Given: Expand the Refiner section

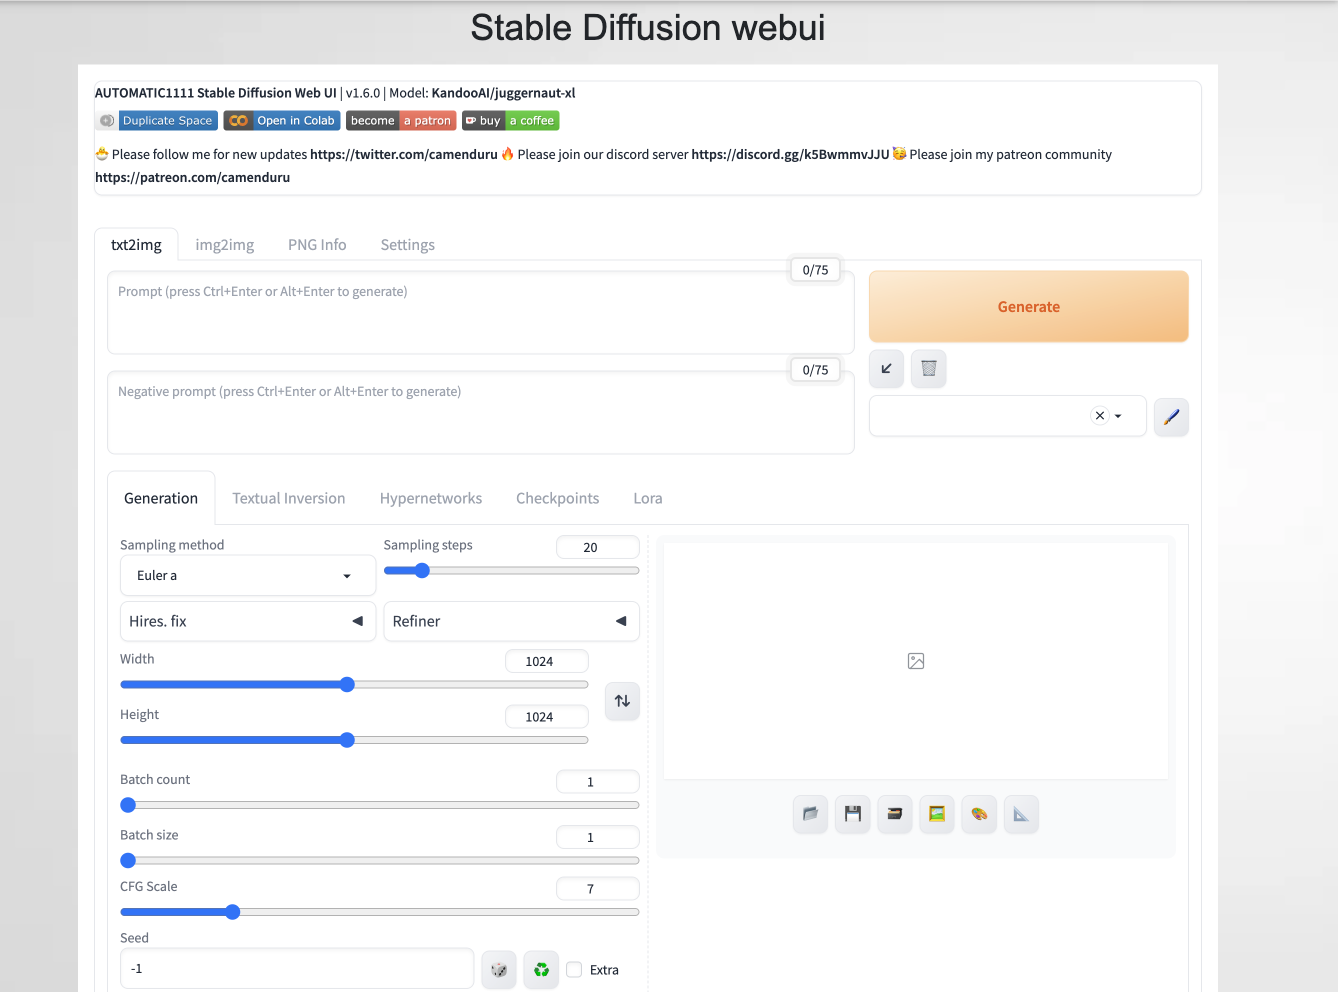Looking at the screenshot, I should point(511,621).
